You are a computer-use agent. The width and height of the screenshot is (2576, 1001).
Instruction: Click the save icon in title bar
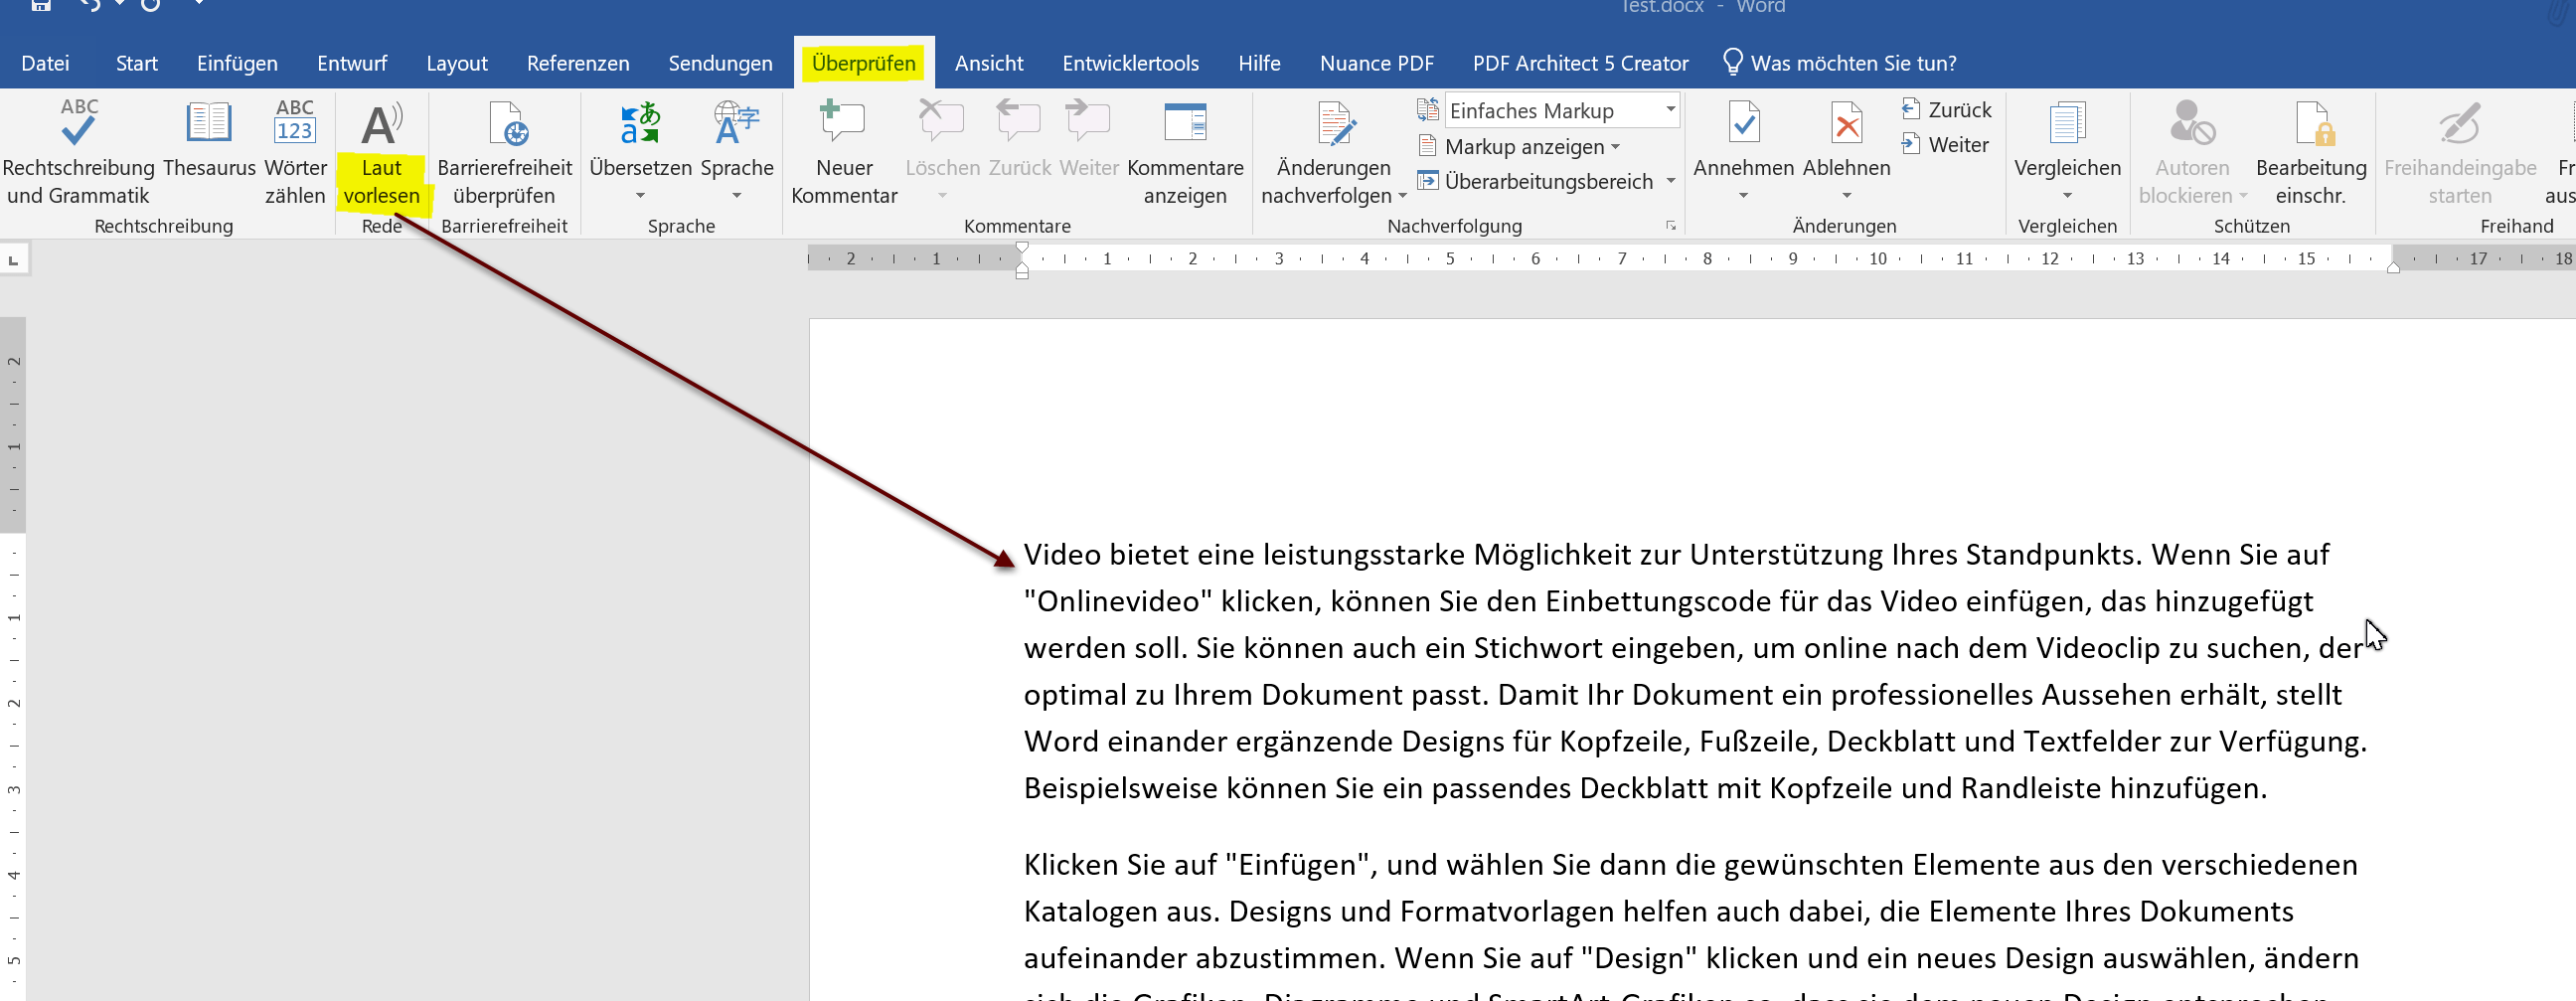pos(41,5)
